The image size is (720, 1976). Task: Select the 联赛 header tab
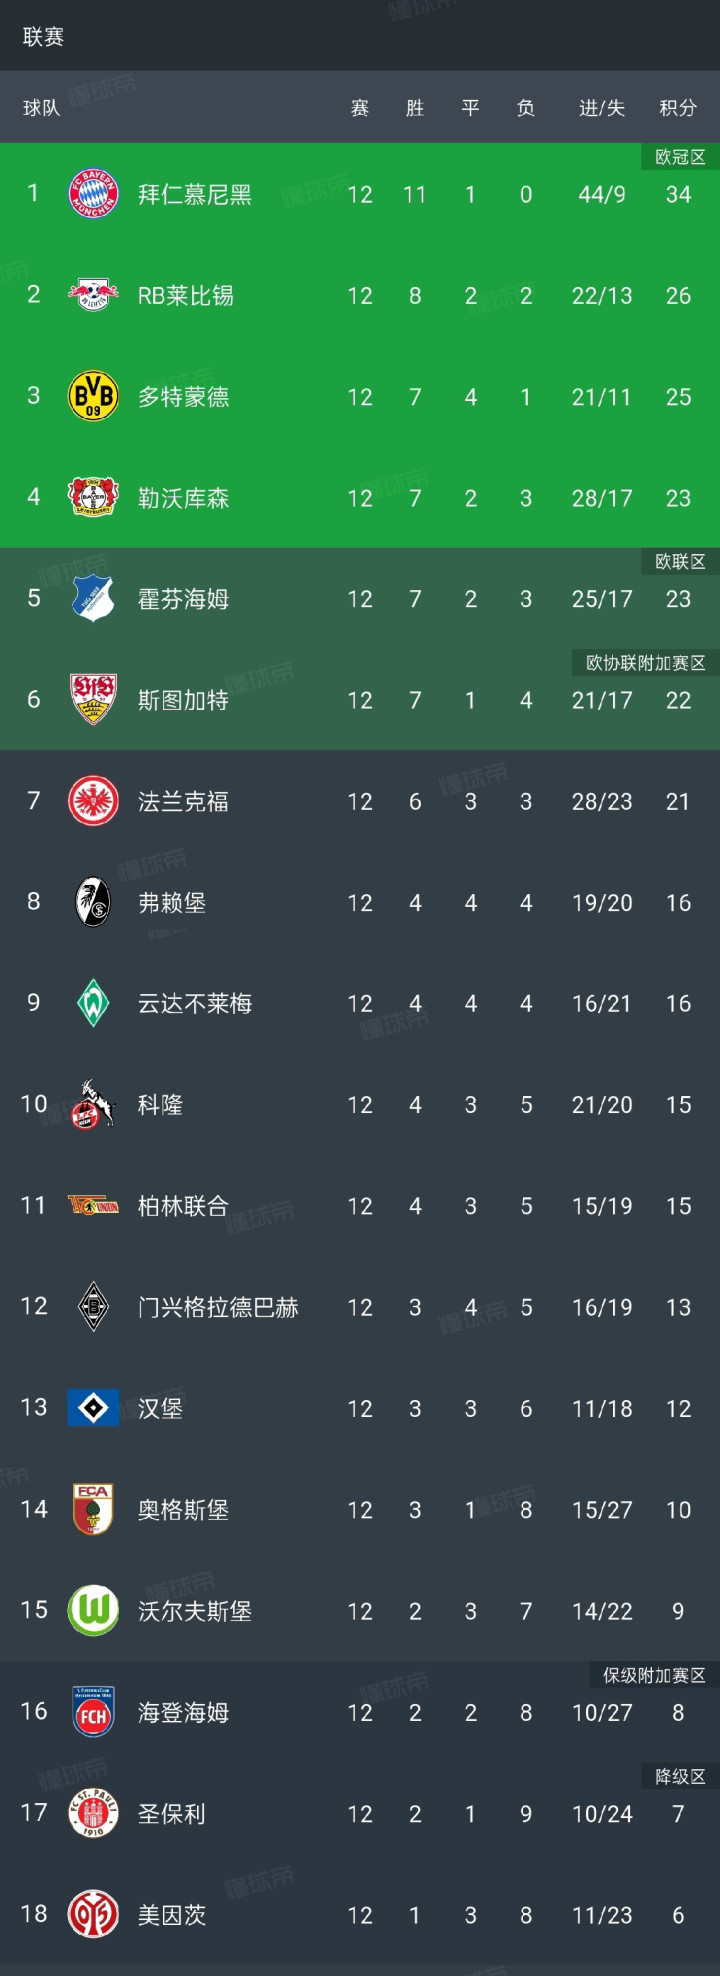(x=43, y=36)
